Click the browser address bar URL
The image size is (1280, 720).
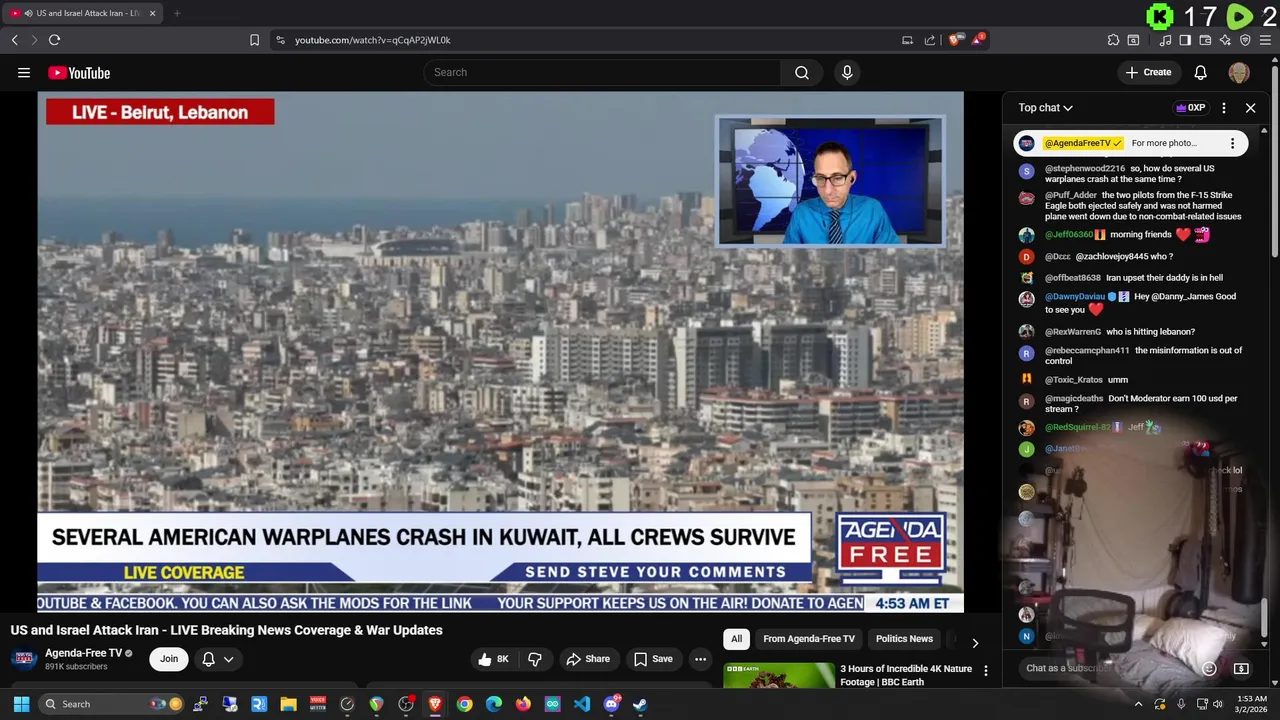(372, 40)
